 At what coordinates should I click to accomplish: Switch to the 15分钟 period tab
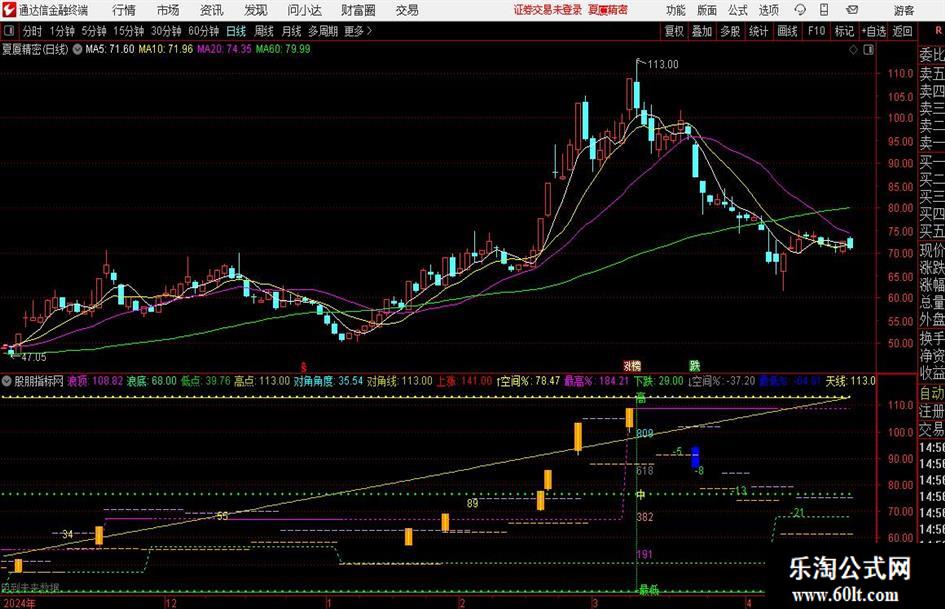pos(129,31)
